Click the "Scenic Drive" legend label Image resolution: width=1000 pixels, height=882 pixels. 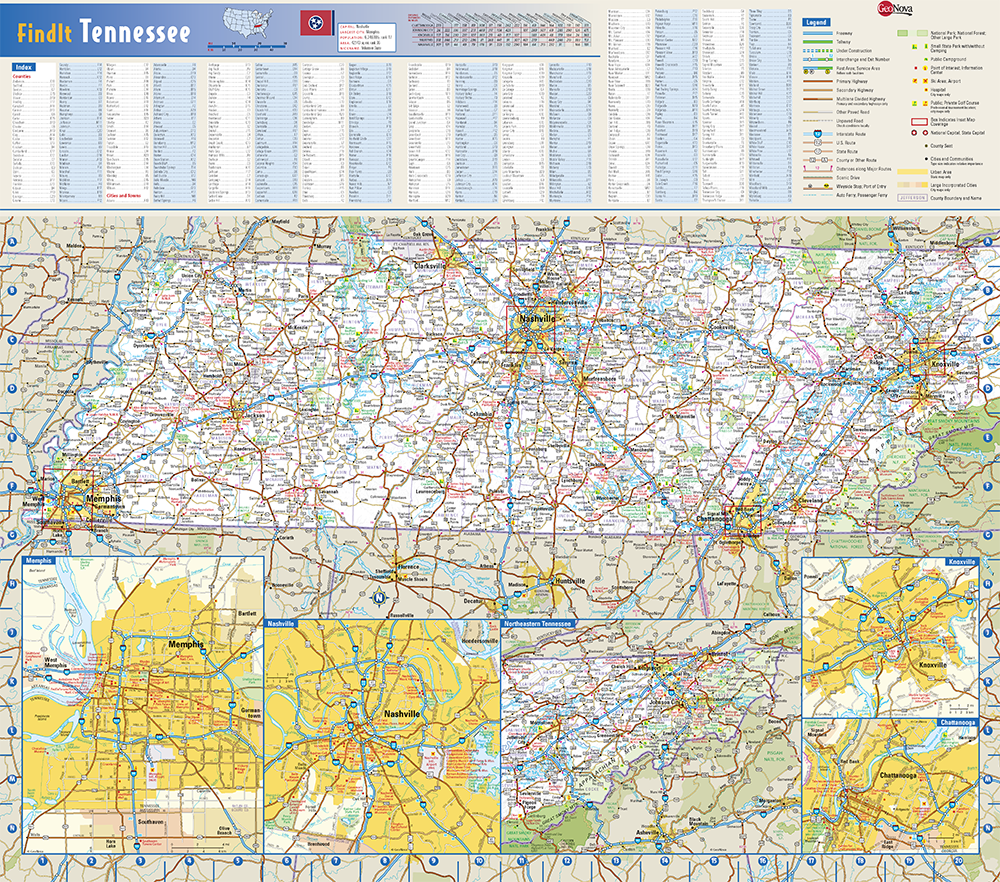(x=848, y=178)
